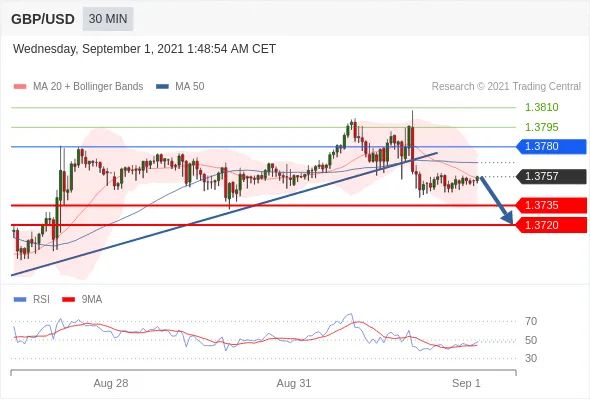Toggle the MA 50 legend label

190,87
